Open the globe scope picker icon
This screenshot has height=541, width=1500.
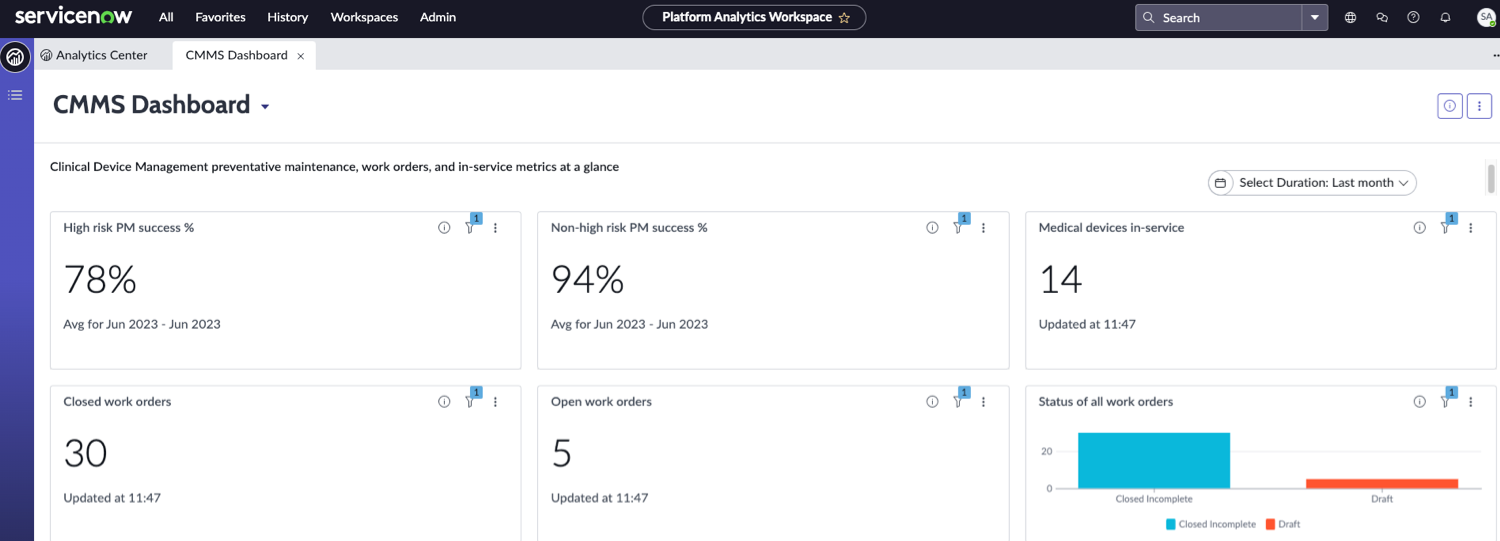(x=1350, y=17)
